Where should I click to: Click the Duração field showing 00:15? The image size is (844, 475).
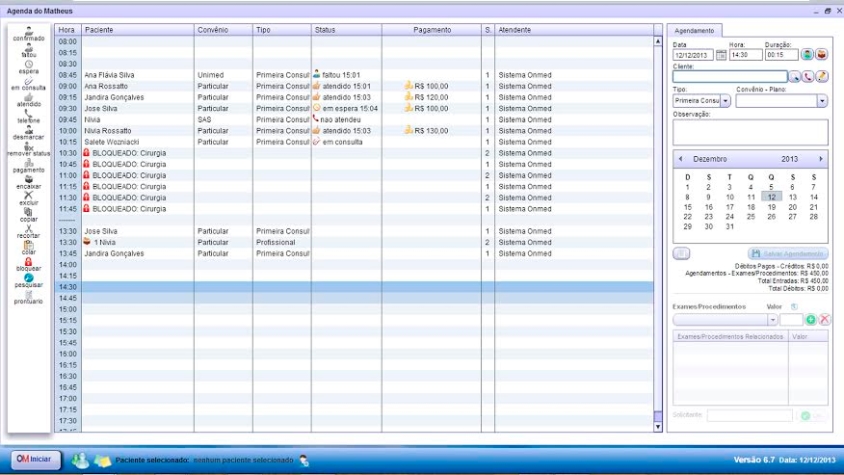click(x=781, y=55)
